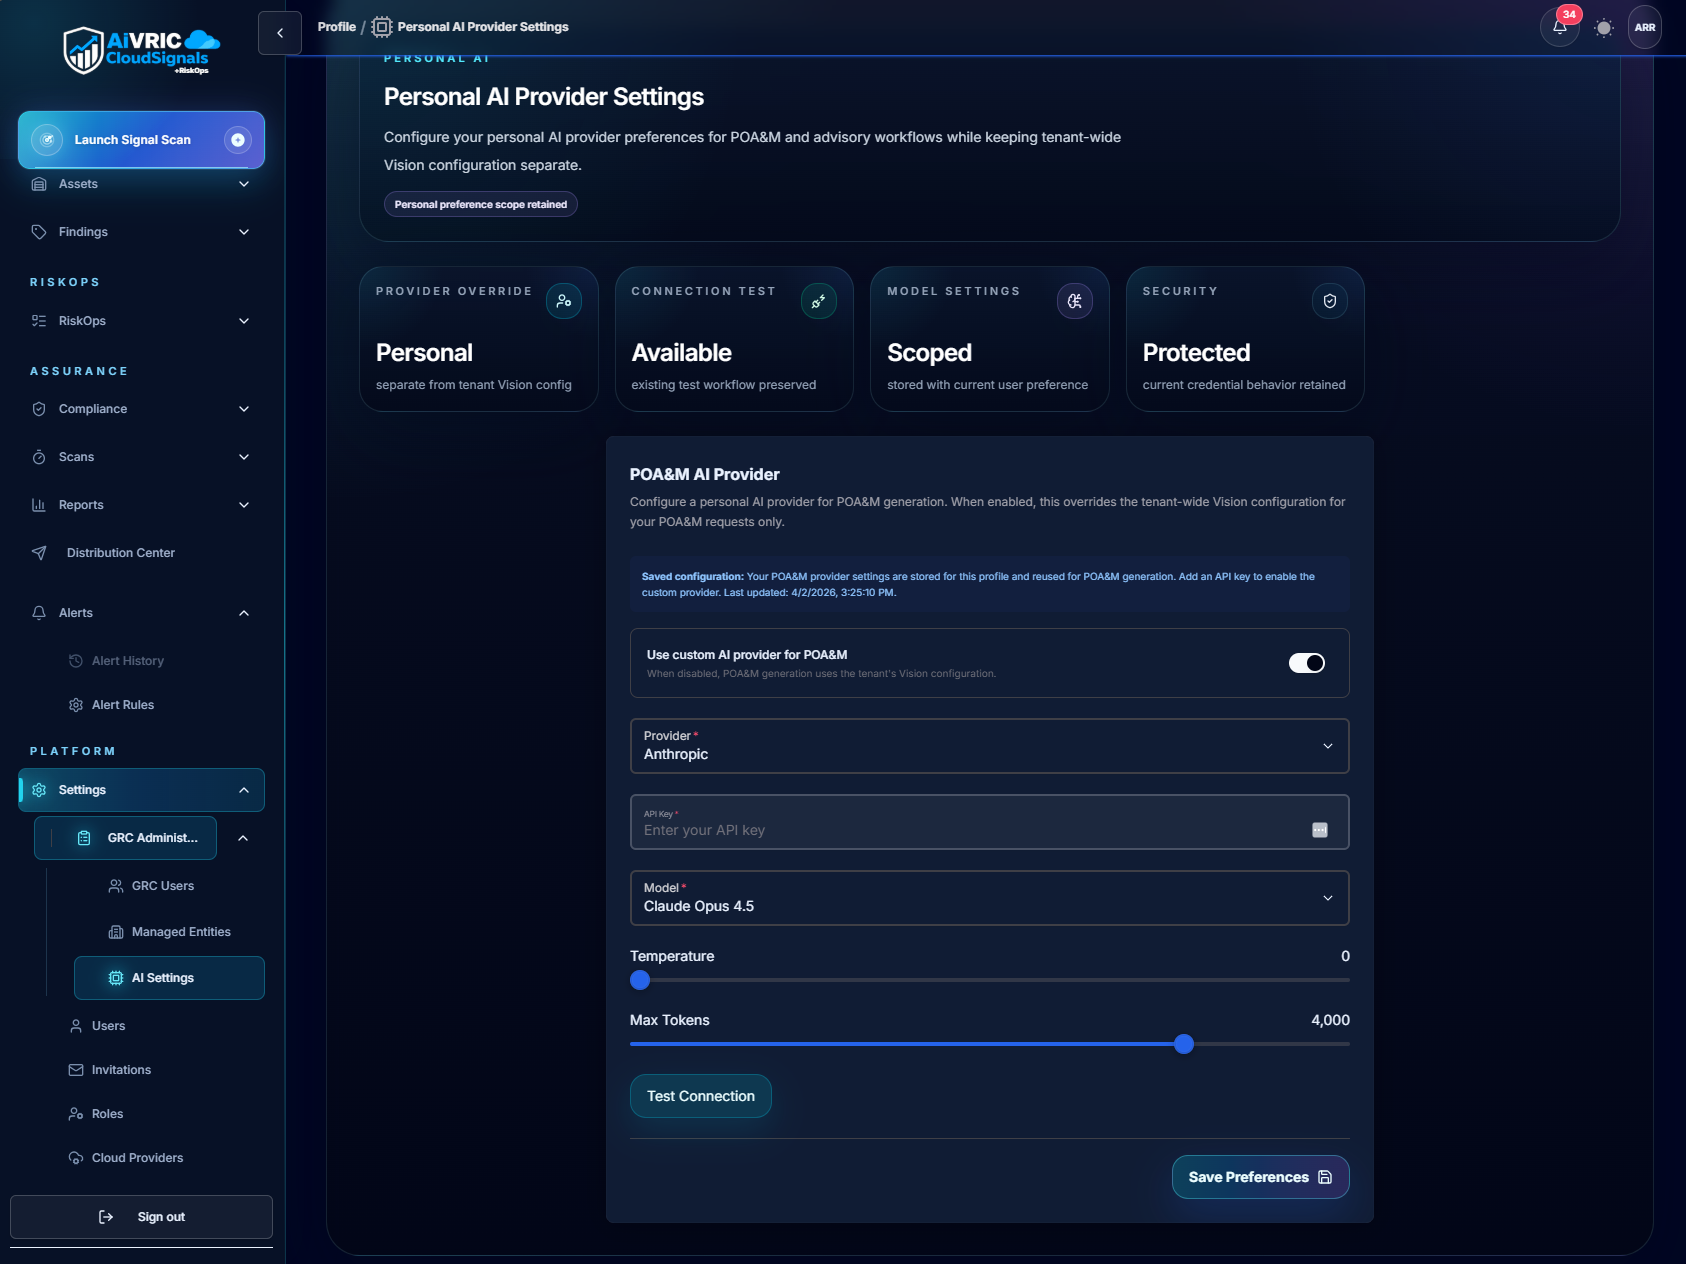
Task: Expand the Scans menu chevron
Action: click(x=244, y=457)
